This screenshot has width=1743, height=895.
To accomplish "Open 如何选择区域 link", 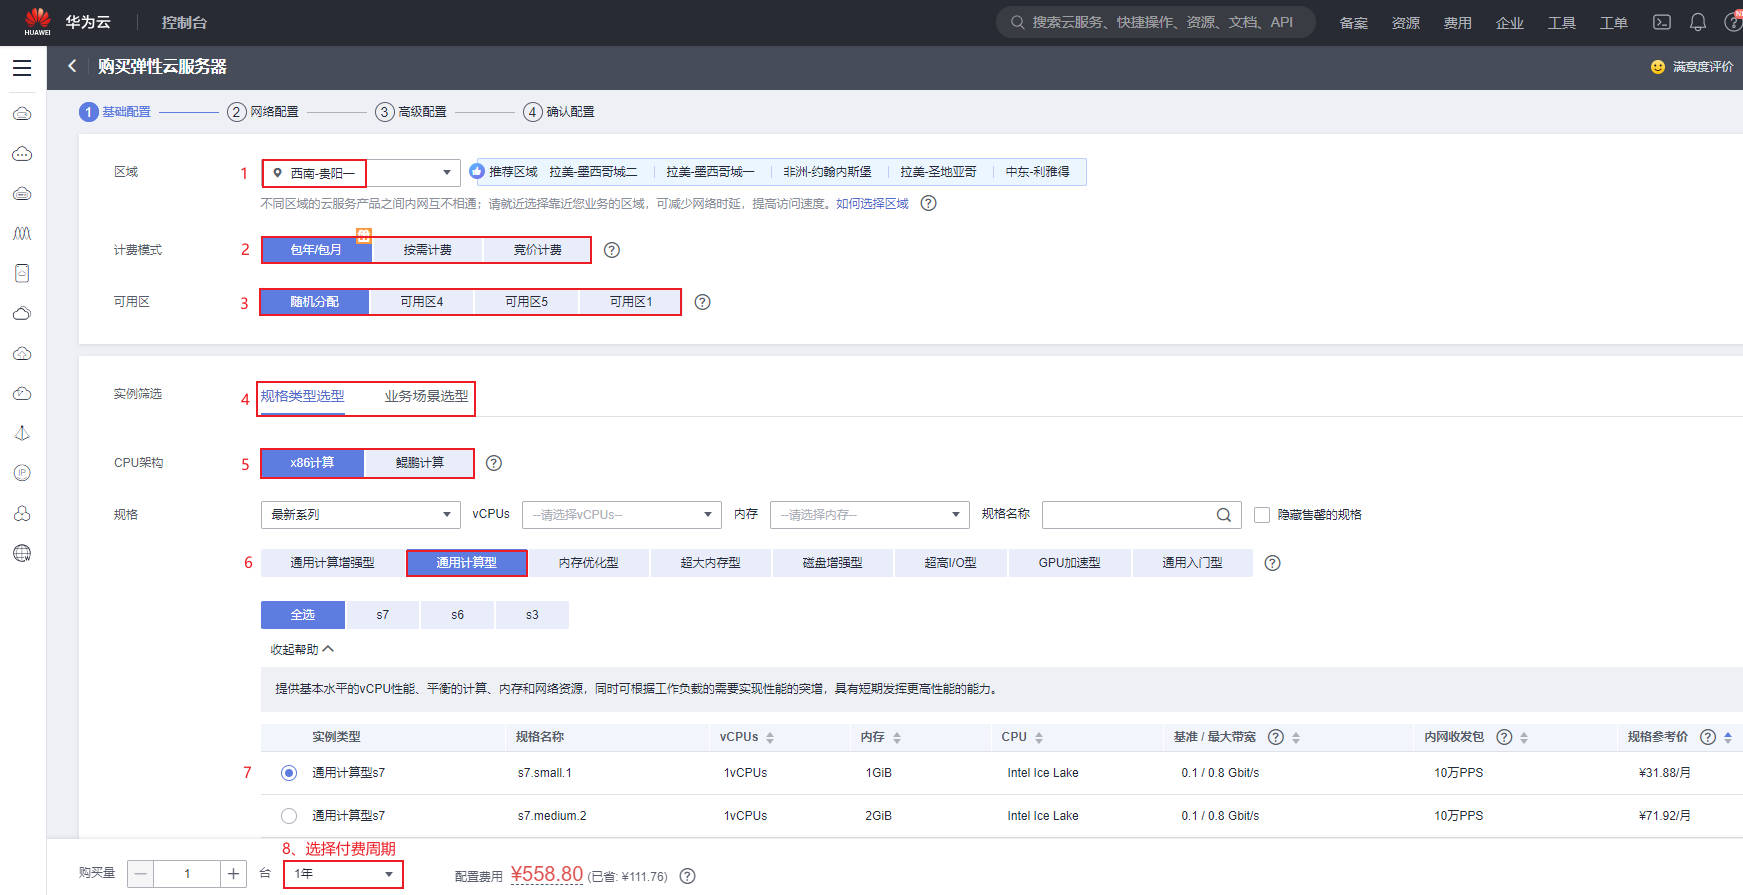I will [x=872, y=203].
